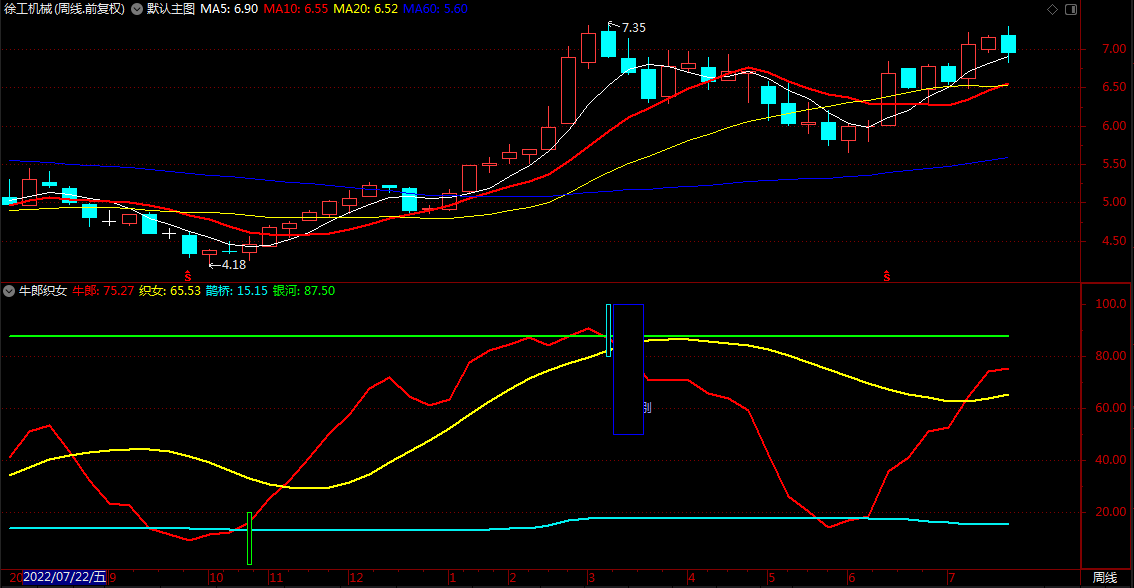The width and height of the screenshot is (1134, 588).
Task: Click month 7 on the time axis
Action: point(952,578)
